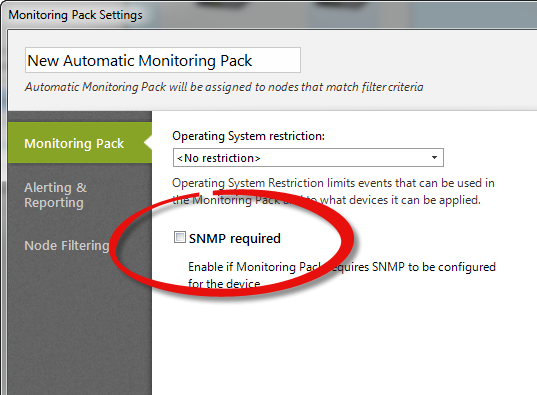Image resolution: width=537 pixels, height=395 pixels.
Task: Open the Node Filtering tab
Action: coord(67,246)
